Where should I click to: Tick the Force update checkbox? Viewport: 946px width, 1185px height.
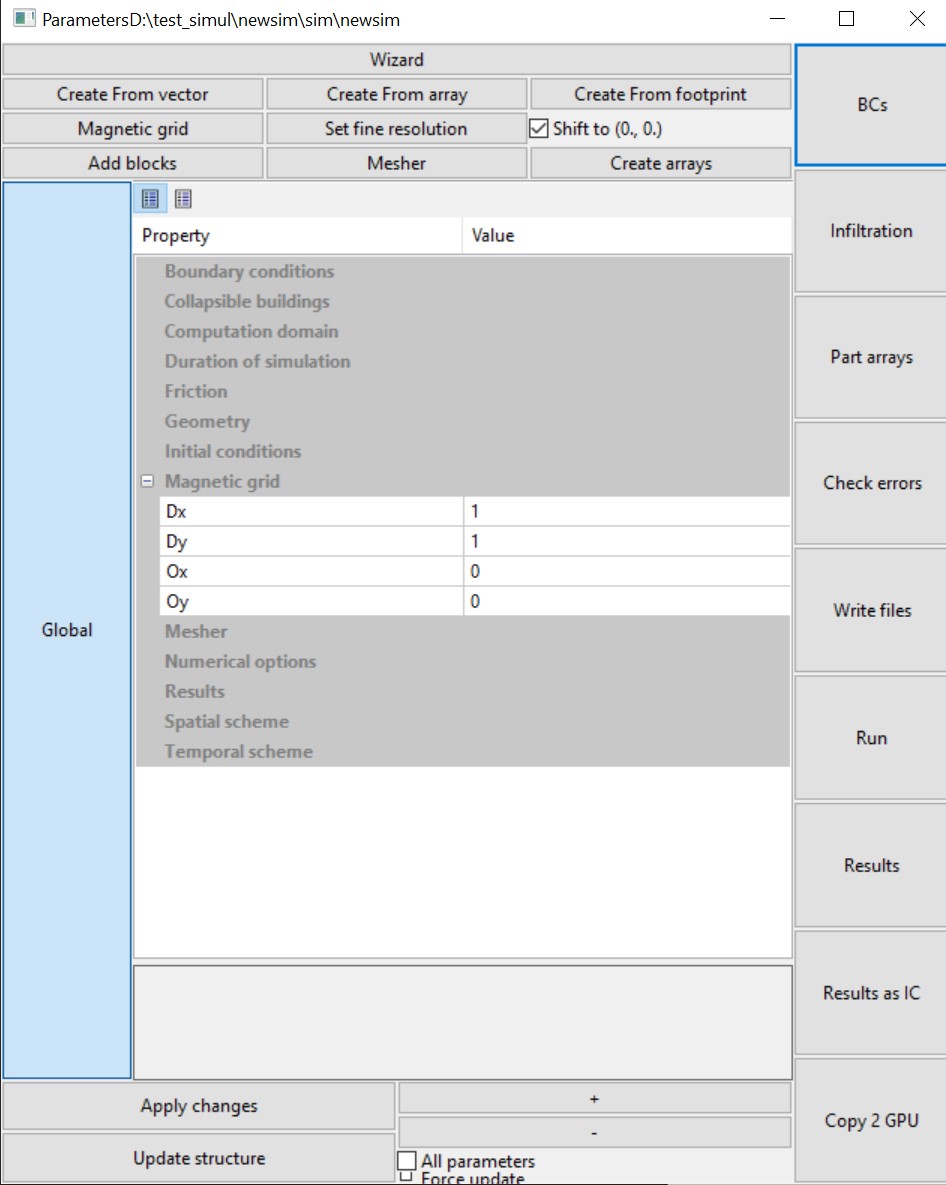(x=407, y=1177)
